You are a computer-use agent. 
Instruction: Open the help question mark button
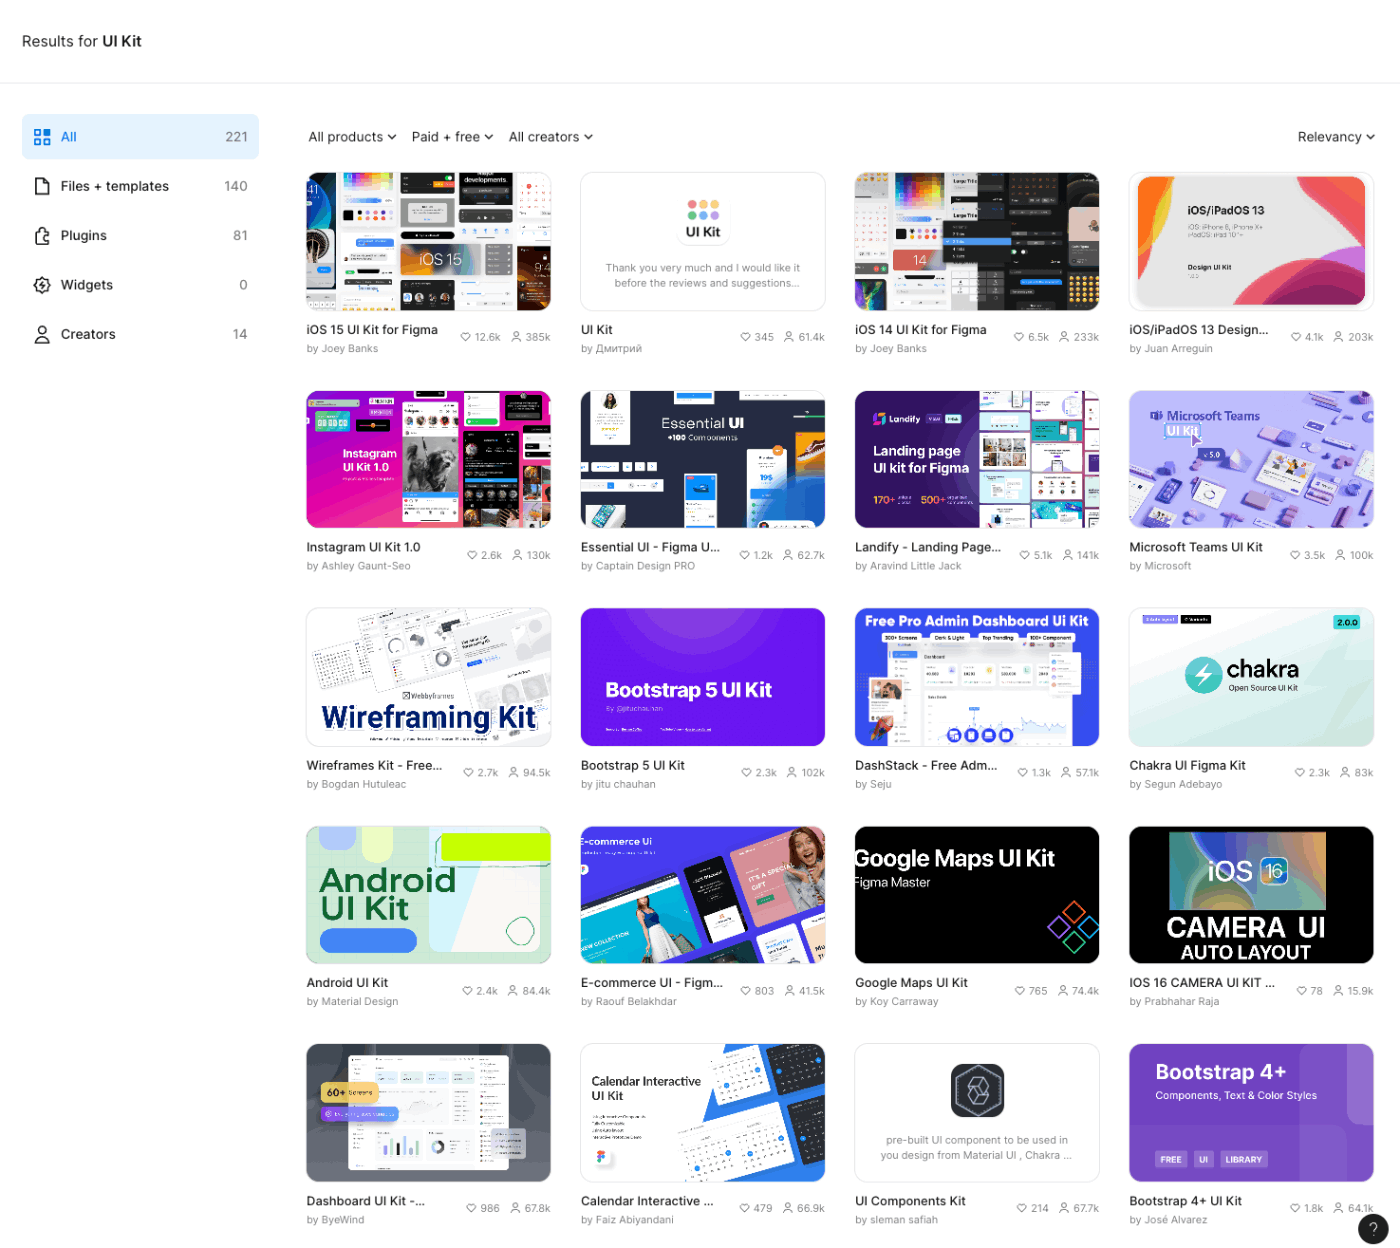coord(1373,1229)
